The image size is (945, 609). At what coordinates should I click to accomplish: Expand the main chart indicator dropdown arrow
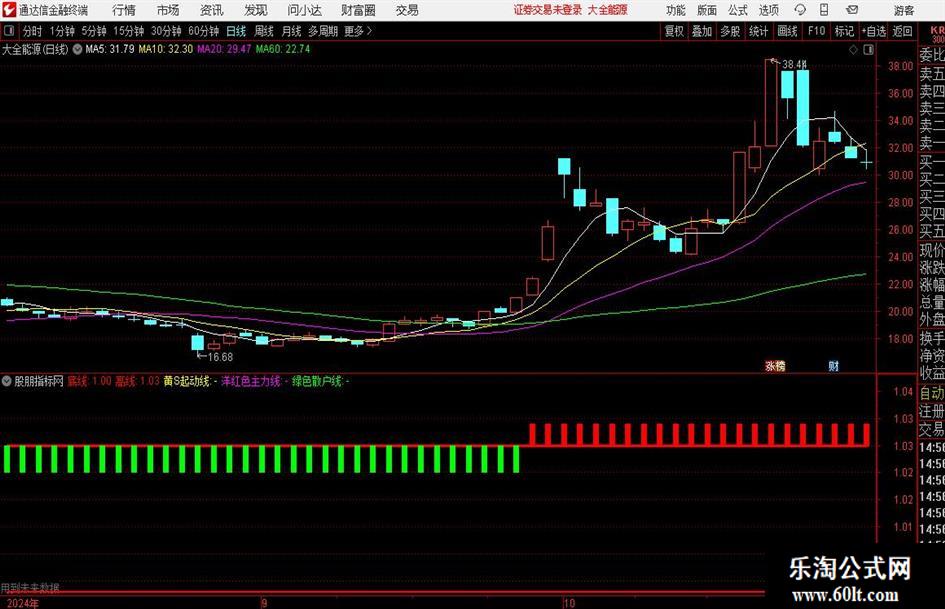pos(77,49)
